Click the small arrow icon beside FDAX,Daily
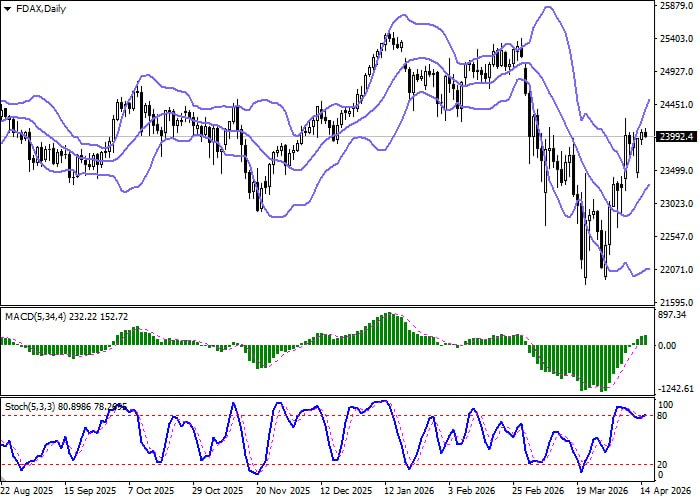 pyautogui.click(x=7, y=7)
